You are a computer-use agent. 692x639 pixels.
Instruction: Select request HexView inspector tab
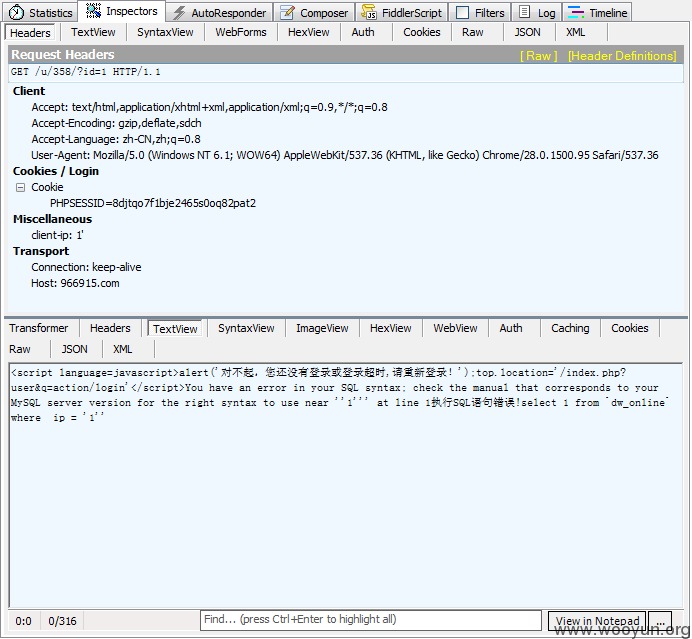[x=308, y=32]
